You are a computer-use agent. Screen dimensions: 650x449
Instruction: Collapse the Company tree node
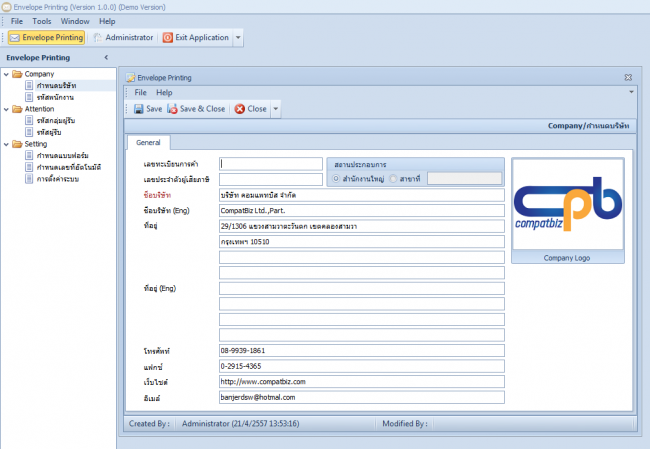(x=6, y=74)
